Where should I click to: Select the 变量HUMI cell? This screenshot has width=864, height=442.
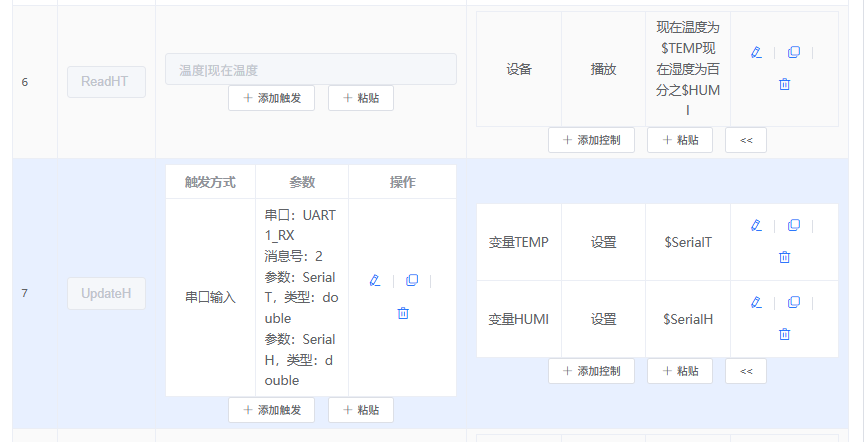(x=519, y=319)
